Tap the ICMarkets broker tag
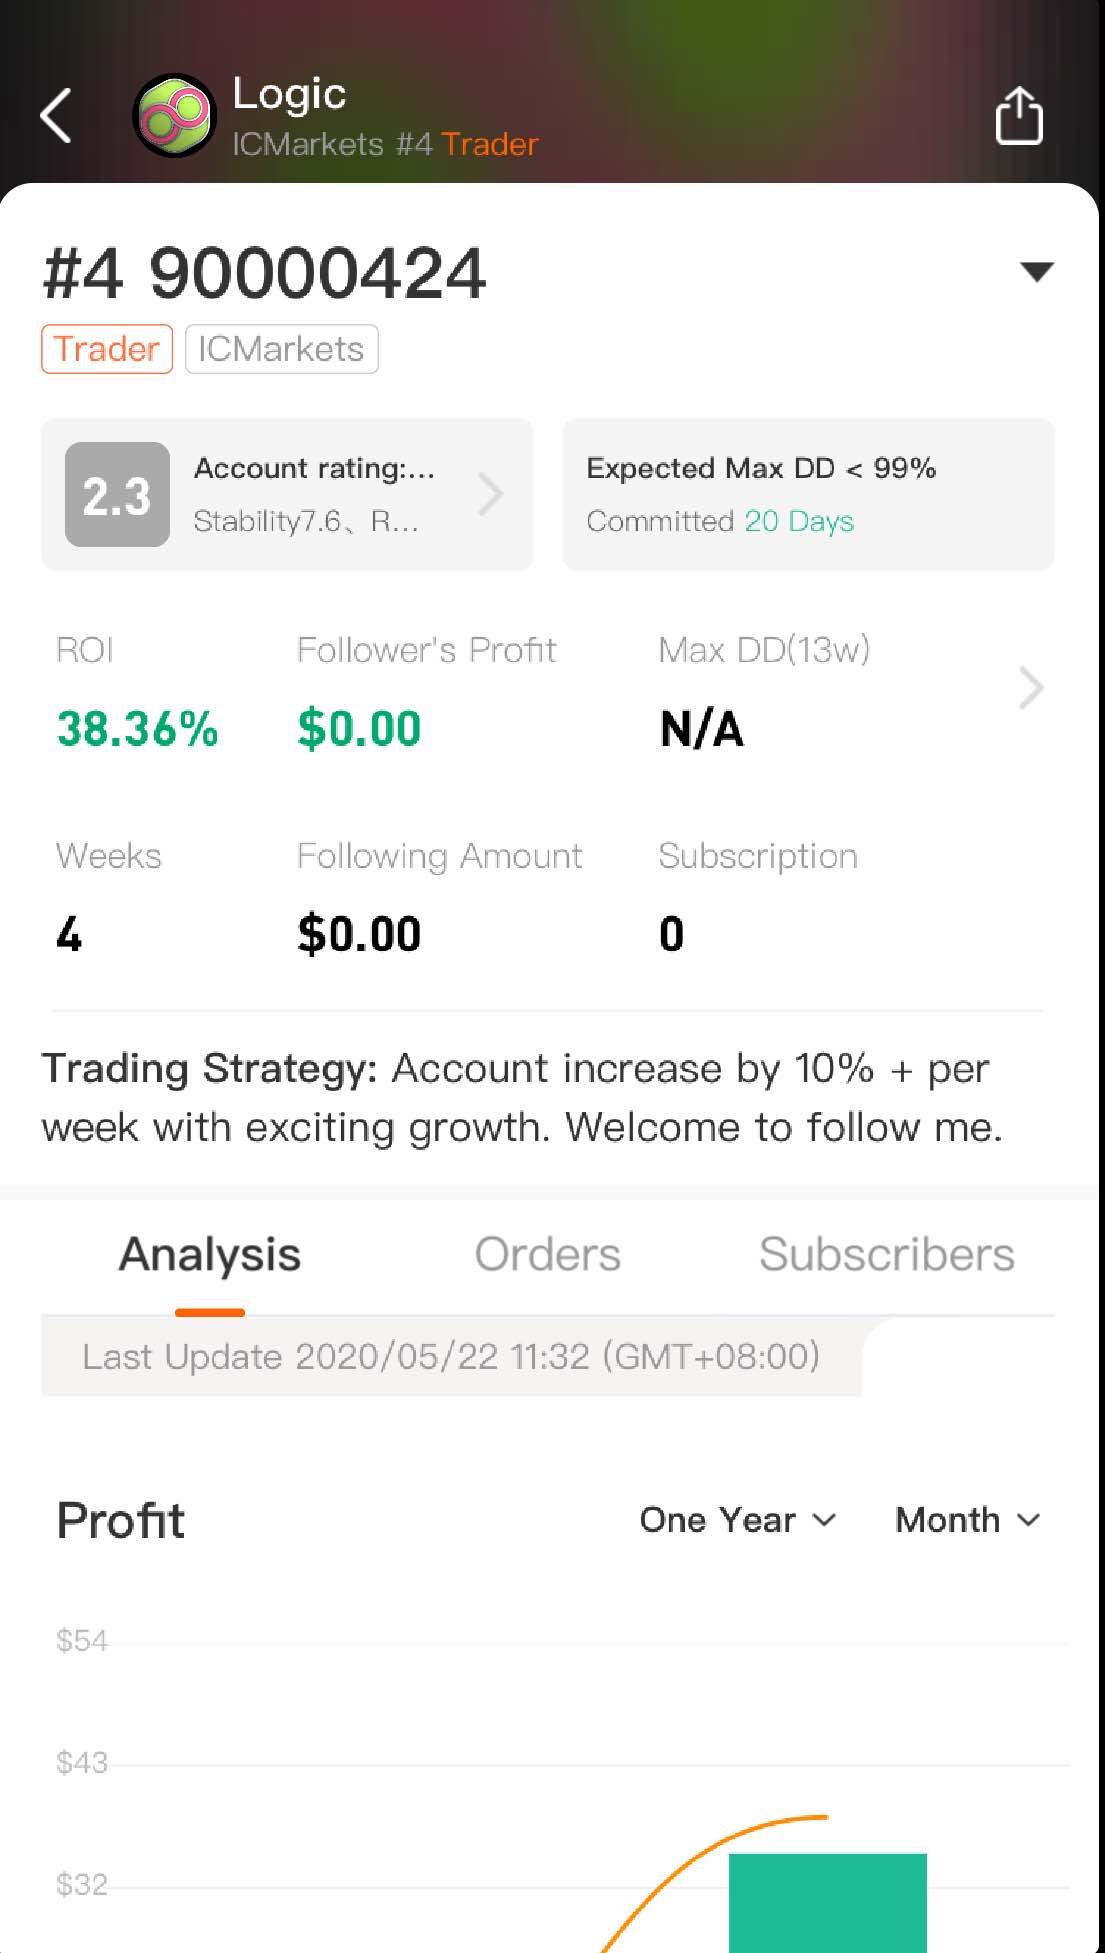 pyautogui.click(x=281, y=349)
